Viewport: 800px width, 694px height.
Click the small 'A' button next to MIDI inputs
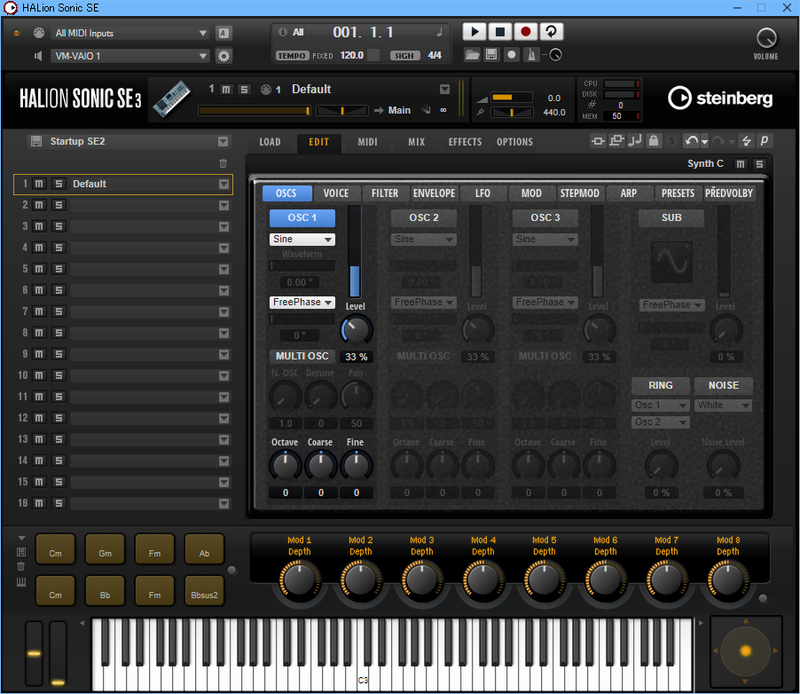point(223,33)
